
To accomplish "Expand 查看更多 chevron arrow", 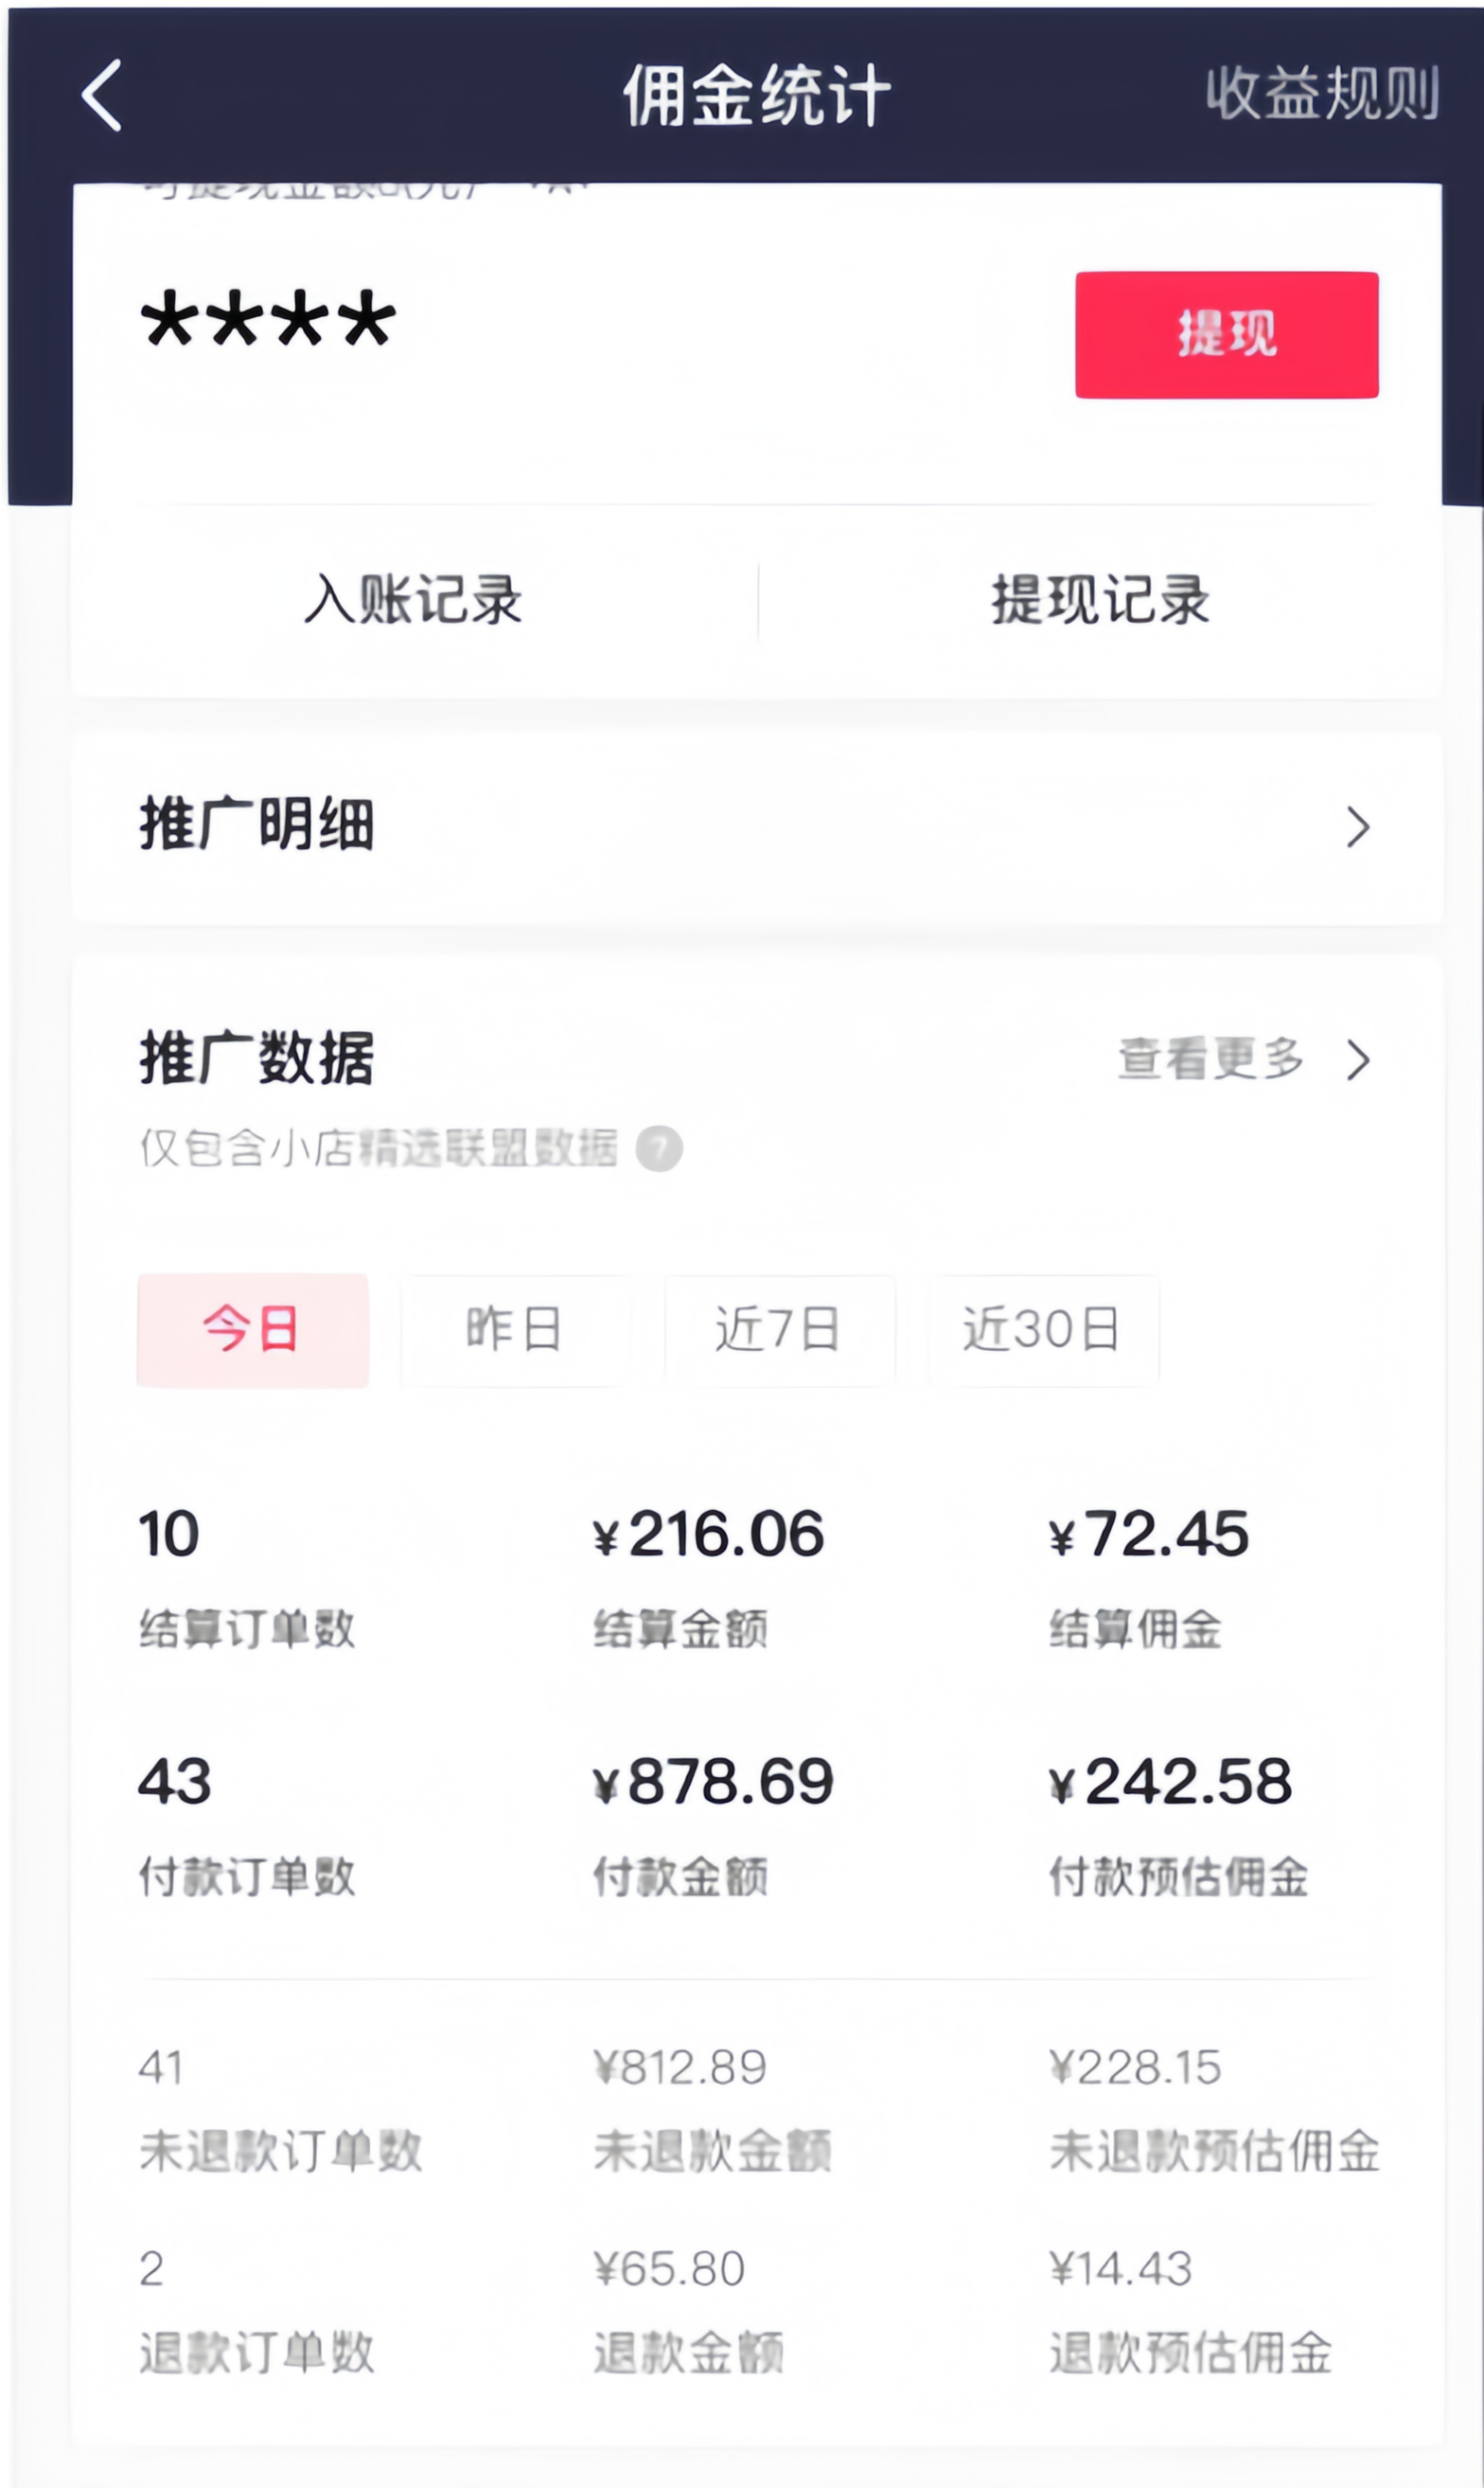I will (1357, 1060).
